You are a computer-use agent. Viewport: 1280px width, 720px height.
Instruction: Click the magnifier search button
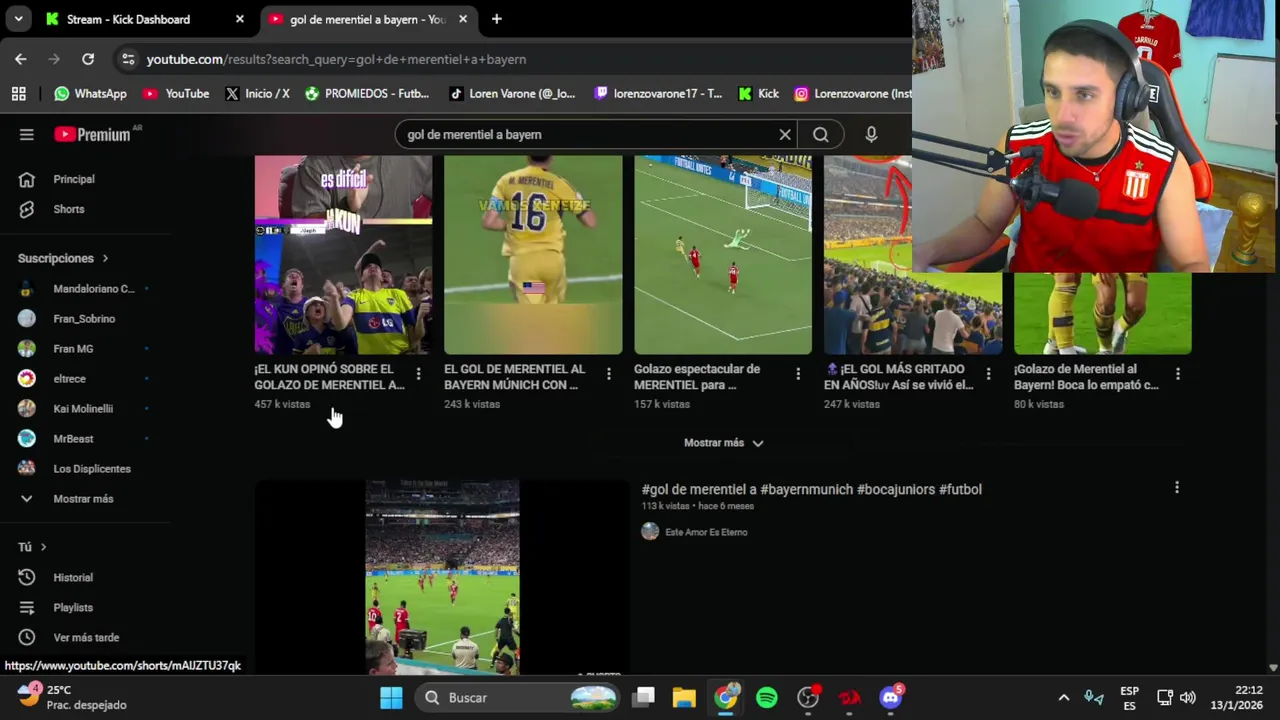pyautogui.click(x=821, y=134)
